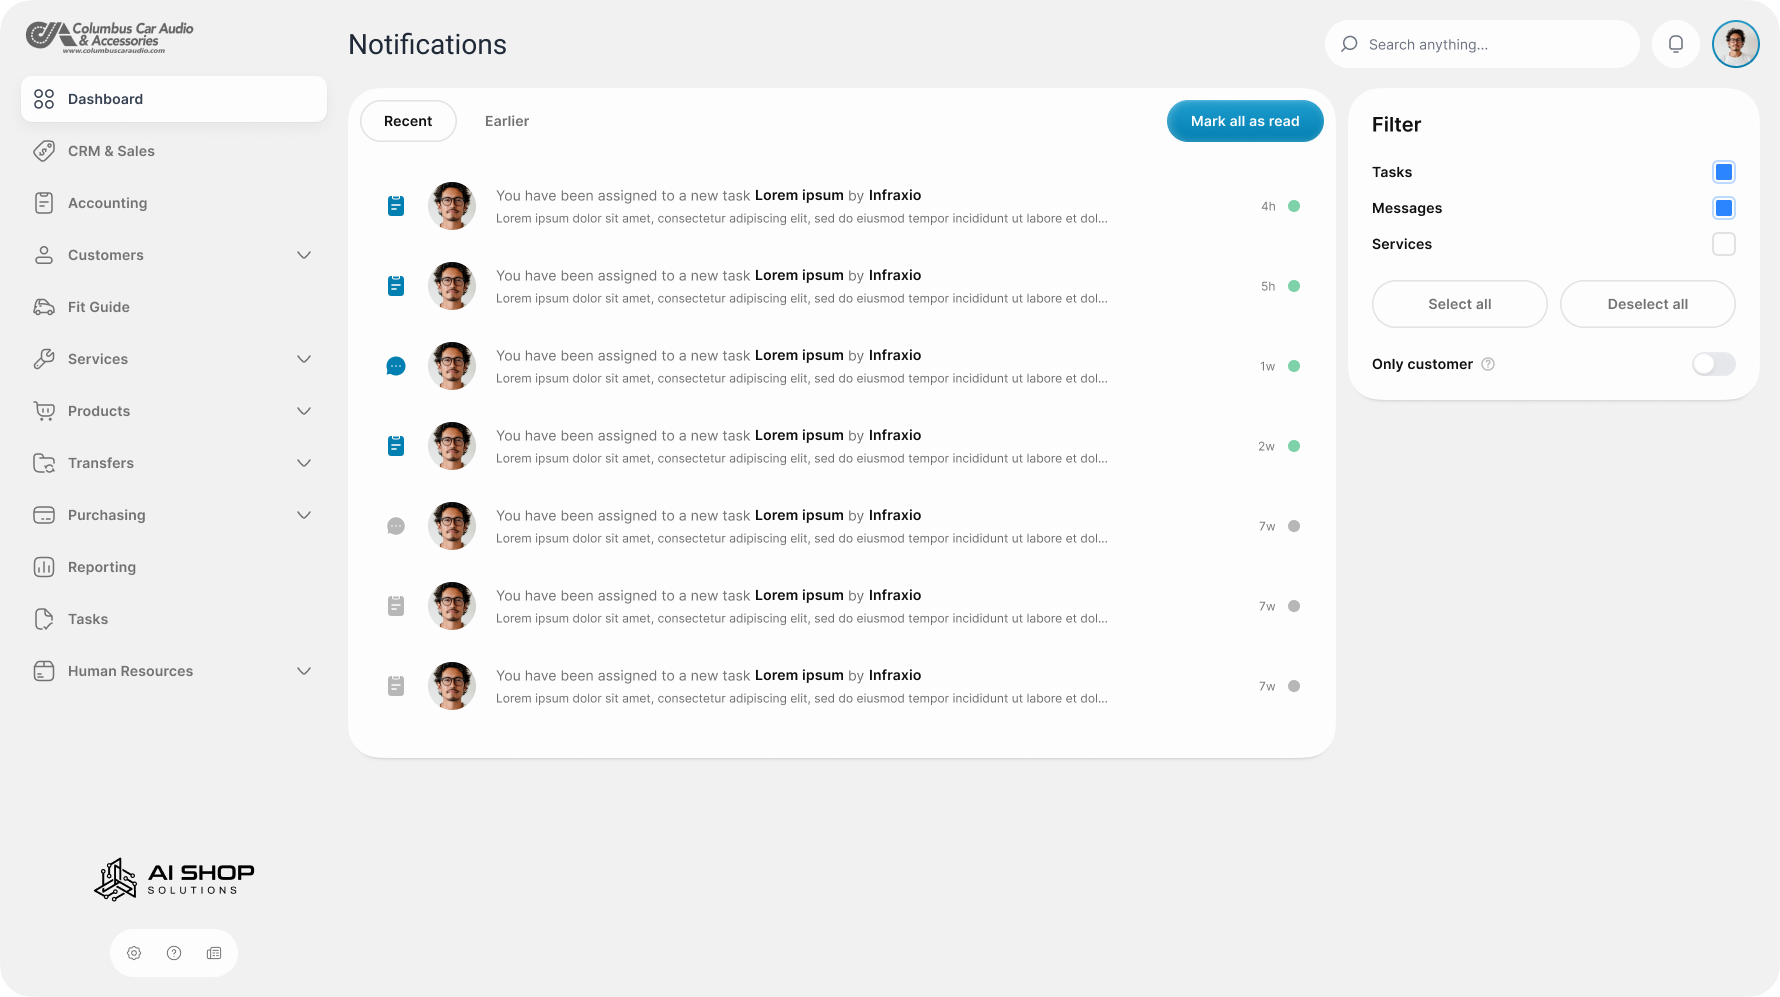Open CRM & Sales via its price-tag icon
This screenshot has height=997, width=1780.
43,151
